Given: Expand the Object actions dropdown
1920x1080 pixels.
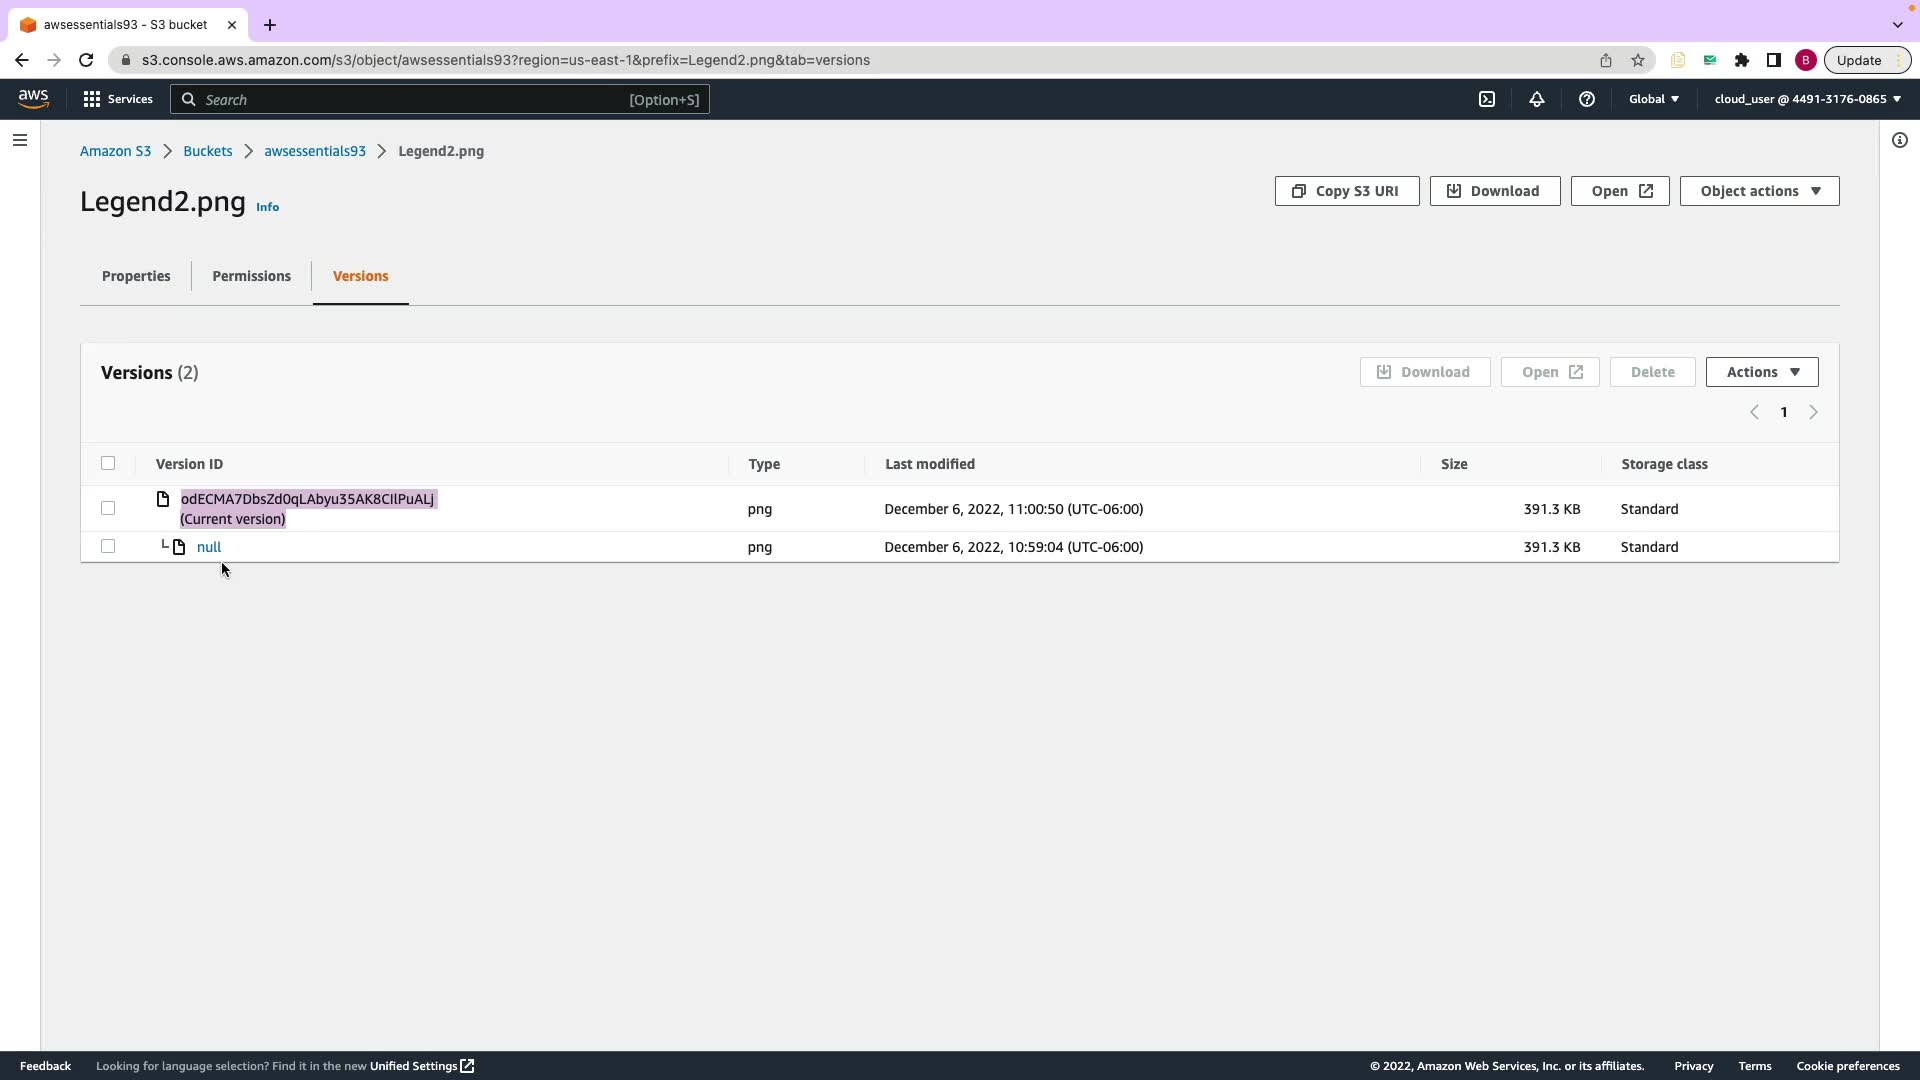Looking at the screenshot, I should [x=1759, y=191].
